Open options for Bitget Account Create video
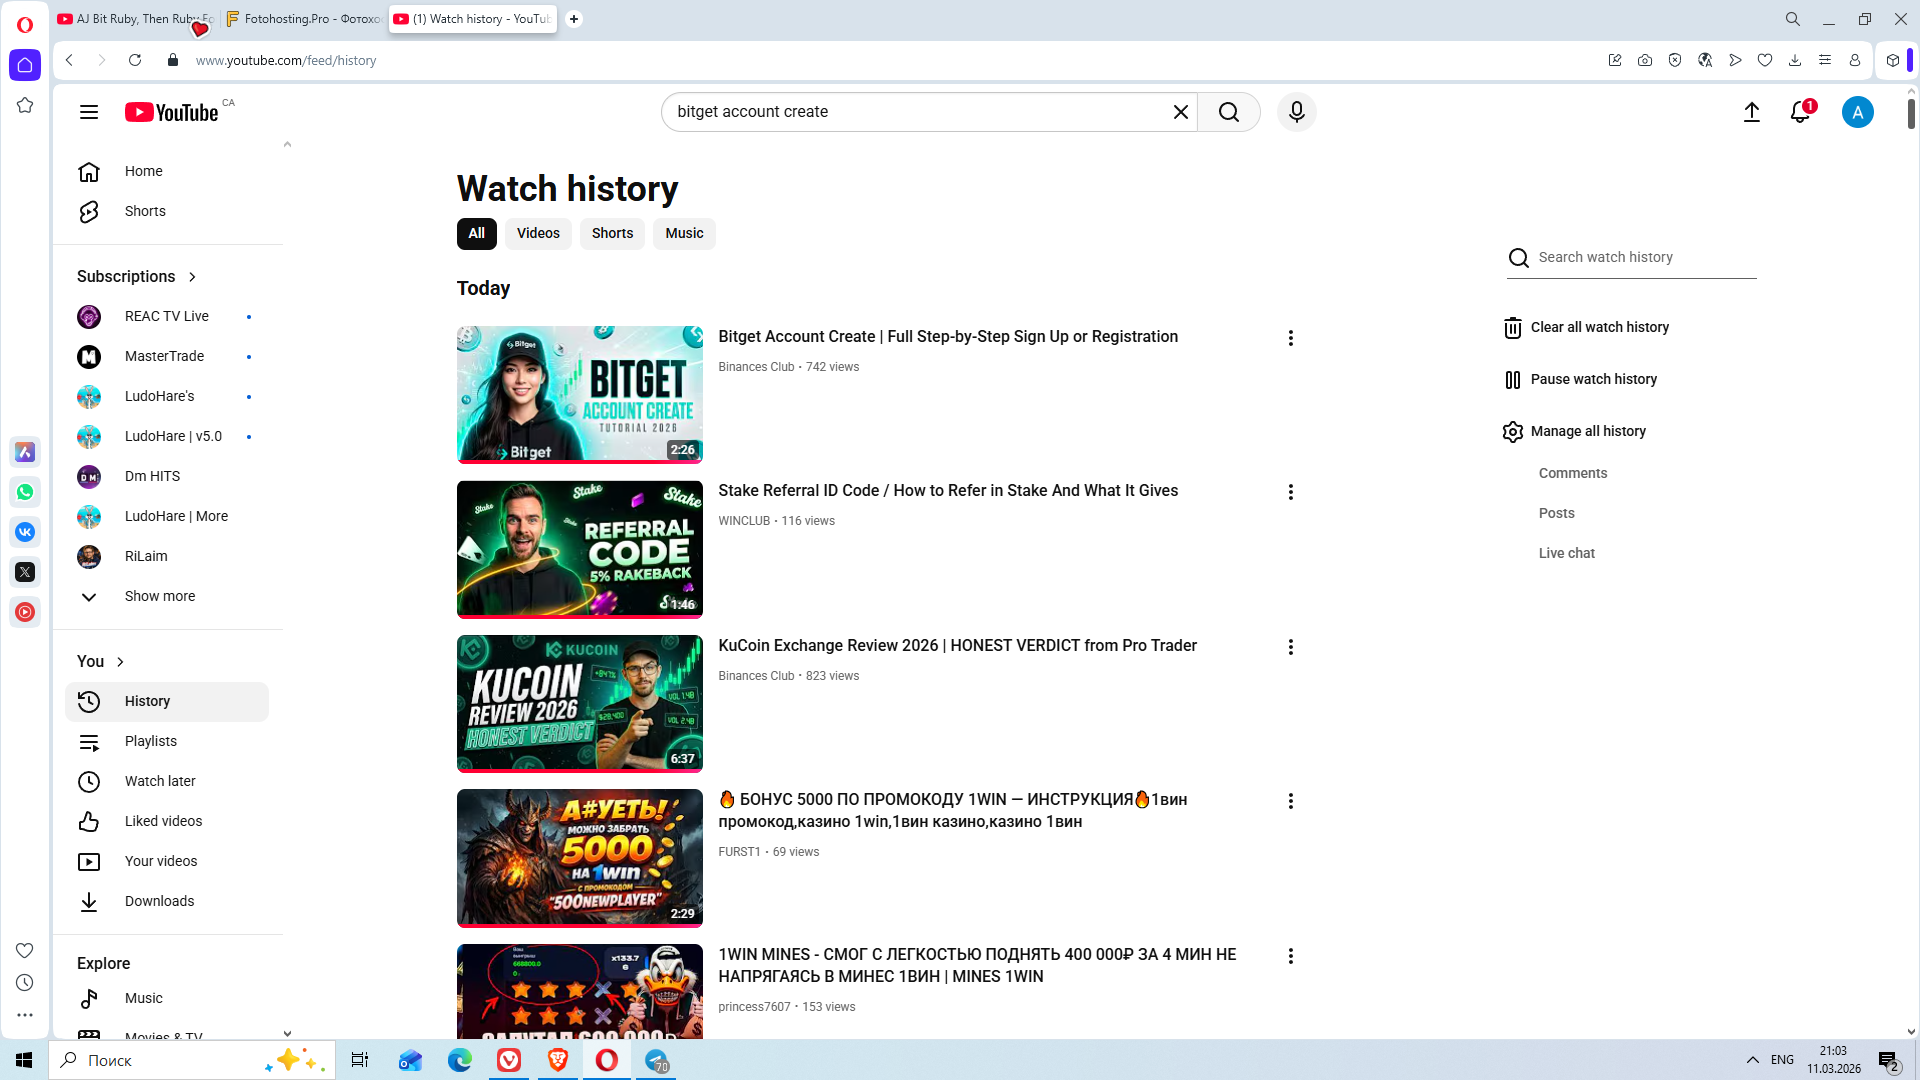Screen dimensions: 1920x1080 [1290, 338]
